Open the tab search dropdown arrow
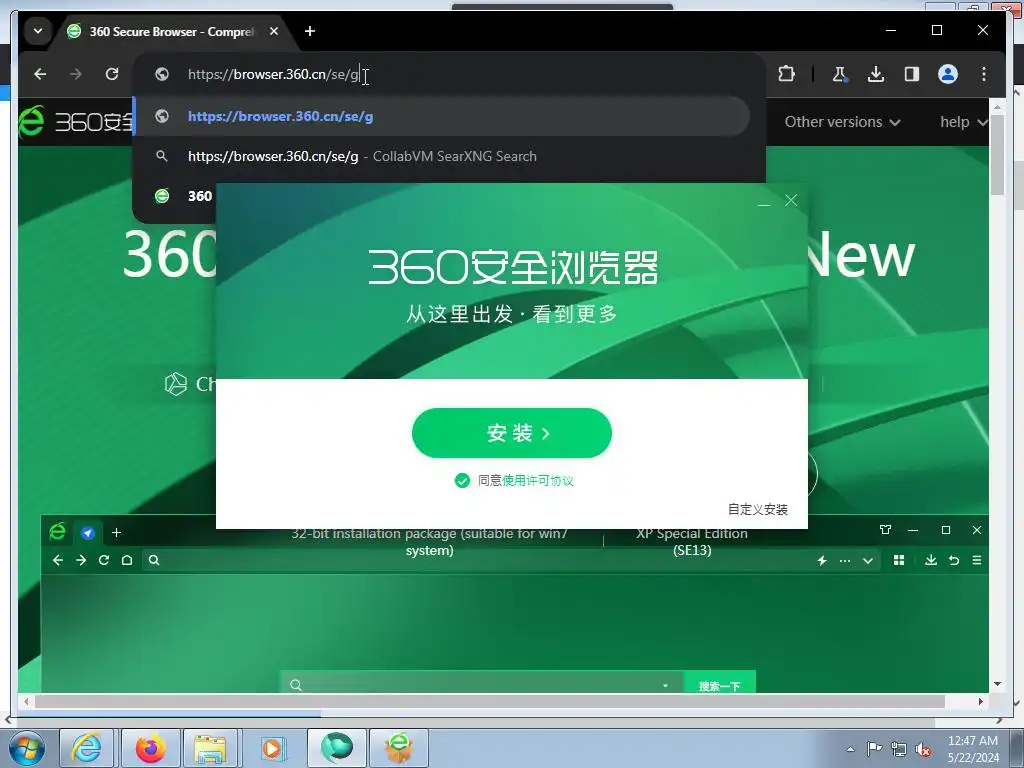Viewport: 1024px width, 768px height. click(38, 31)
